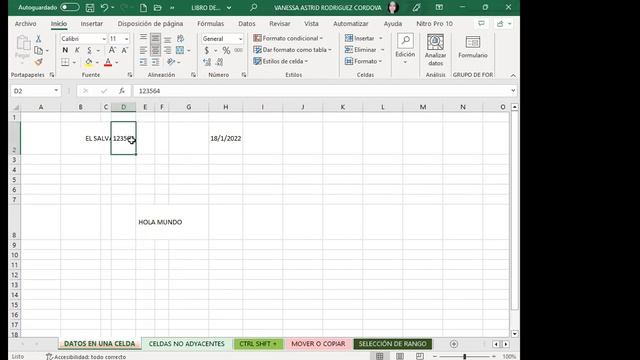Click the search magnifier in title bar
This screenshot has width=640, height=360.
[253, 7]
